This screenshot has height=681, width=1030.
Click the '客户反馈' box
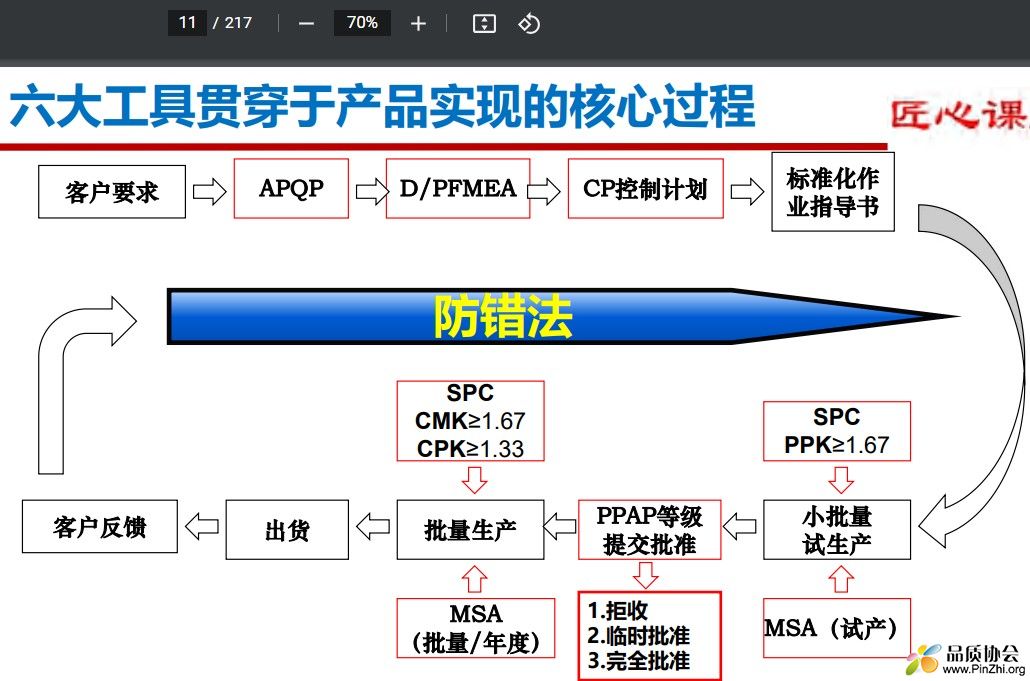click(x=100, y=526)
